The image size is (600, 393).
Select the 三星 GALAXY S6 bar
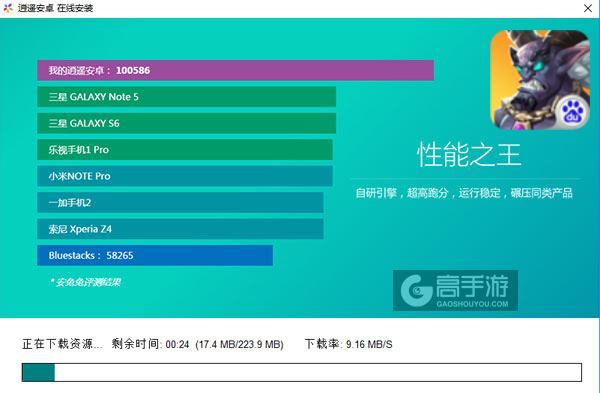186,123
